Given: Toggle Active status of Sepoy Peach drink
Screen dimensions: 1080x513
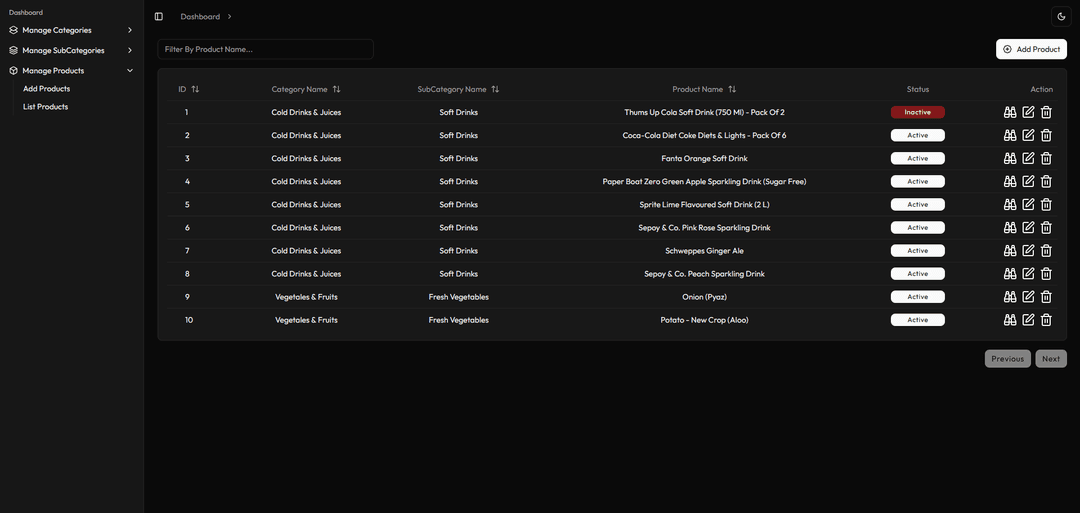Looking at the screenshot, I should [917, 273].
